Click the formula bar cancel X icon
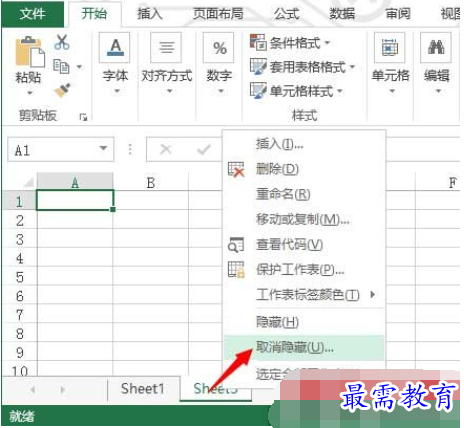This screenshot has height=428, width=464. (x=166, y=149)
